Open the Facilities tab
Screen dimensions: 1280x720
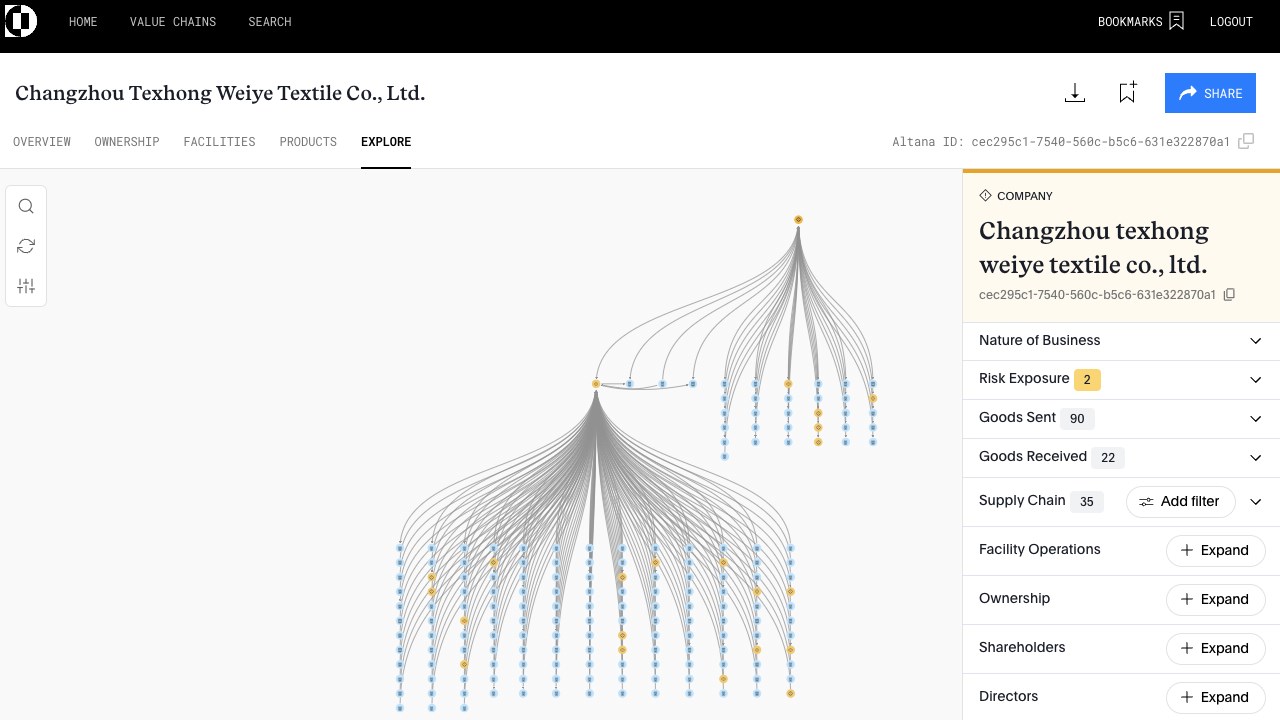click(x=219, y=142)
